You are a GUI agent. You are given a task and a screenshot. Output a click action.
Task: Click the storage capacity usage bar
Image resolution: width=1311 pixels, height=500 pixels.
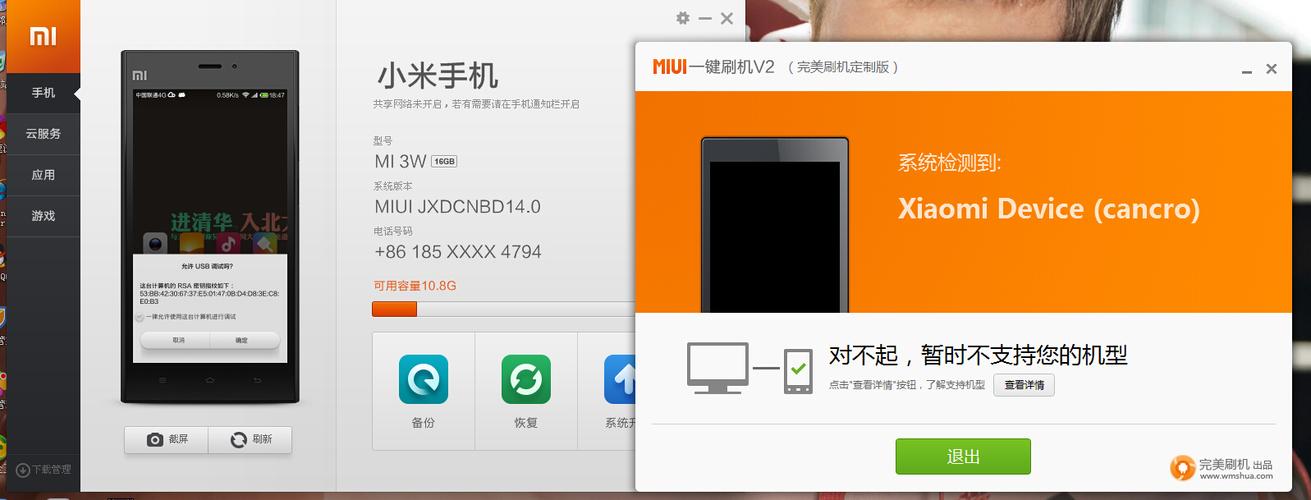(x=504, y=309)
